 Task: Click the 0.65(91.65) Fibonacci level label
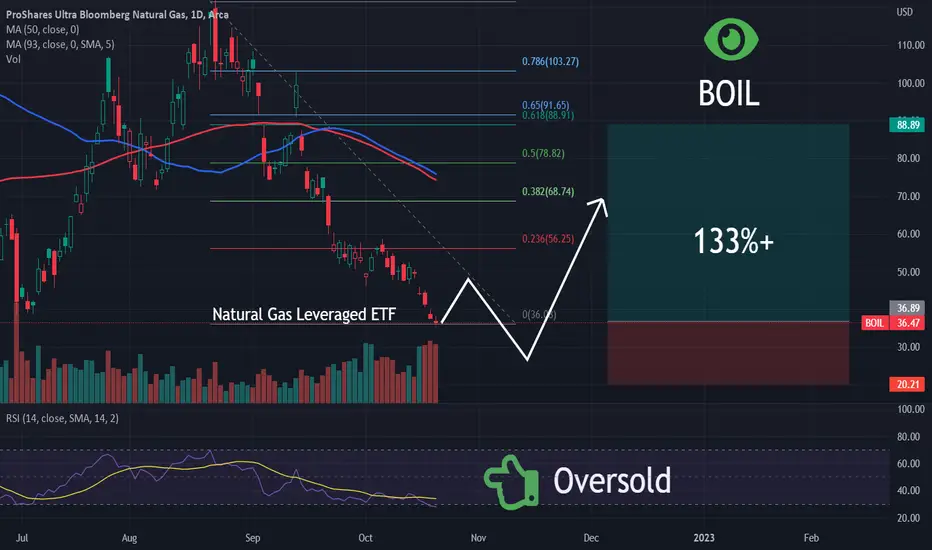pos(546,105)
